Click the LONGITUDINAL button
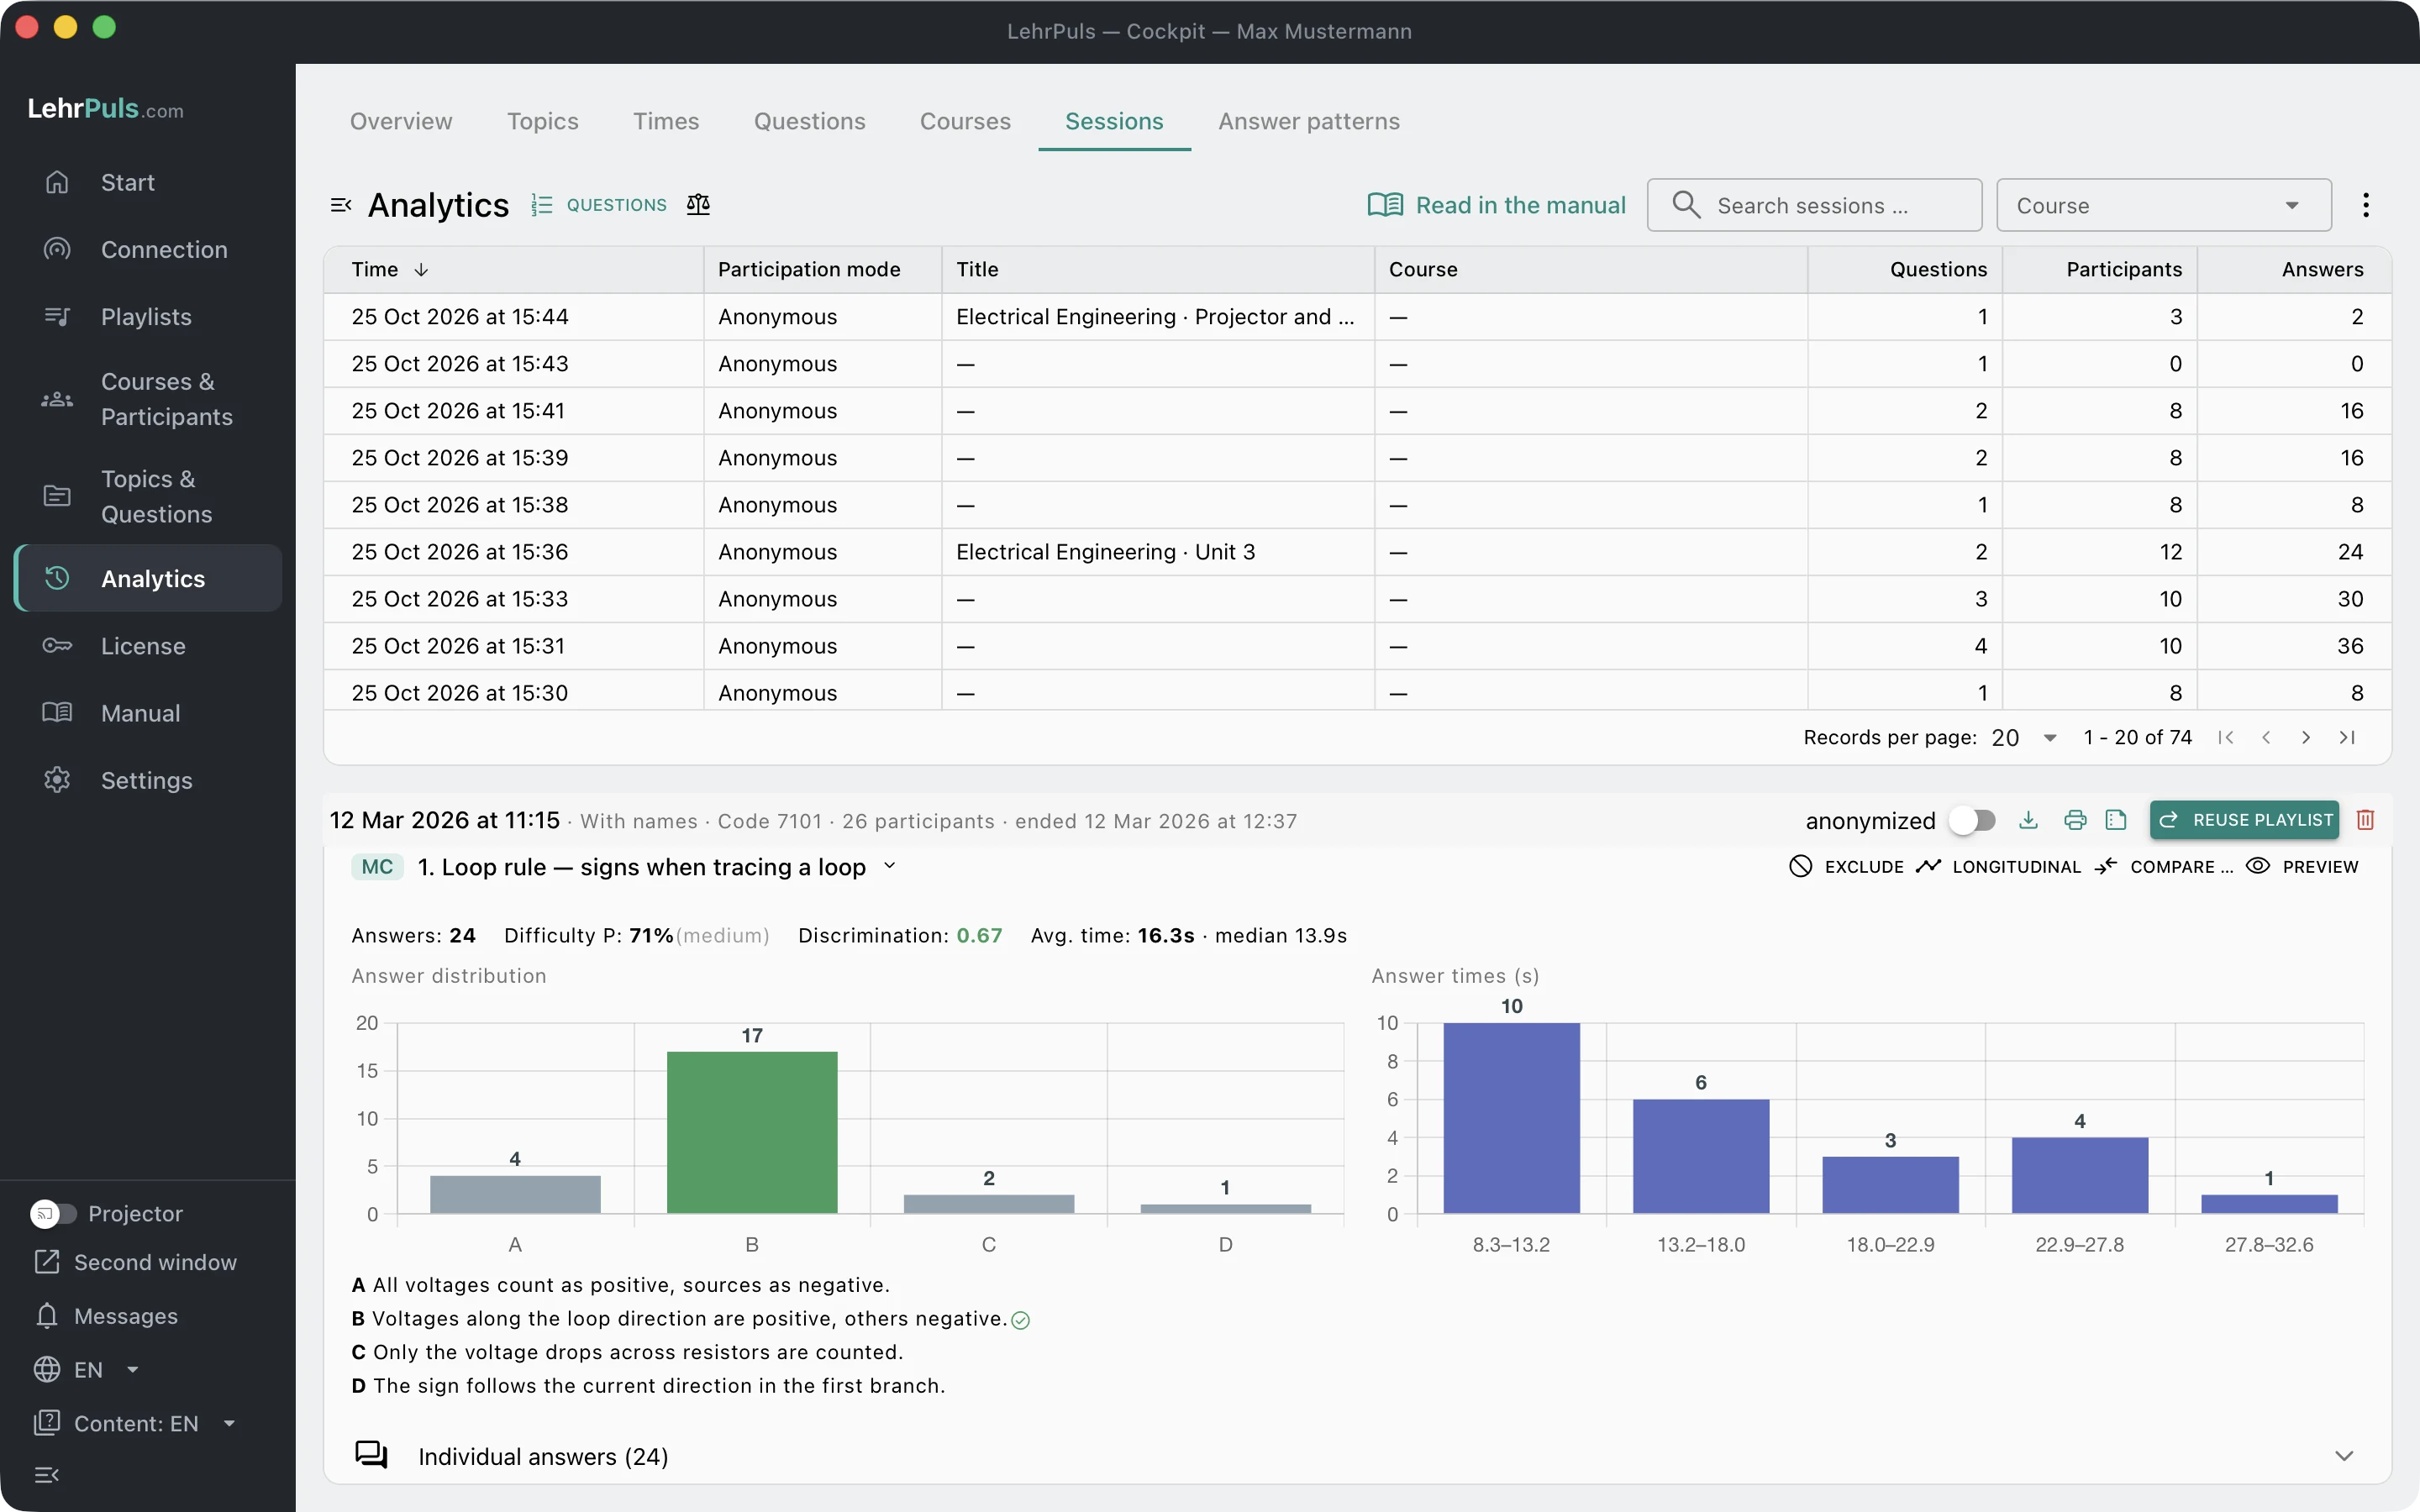This screenshot has width=2420, height=1512. pos(1998,866)
